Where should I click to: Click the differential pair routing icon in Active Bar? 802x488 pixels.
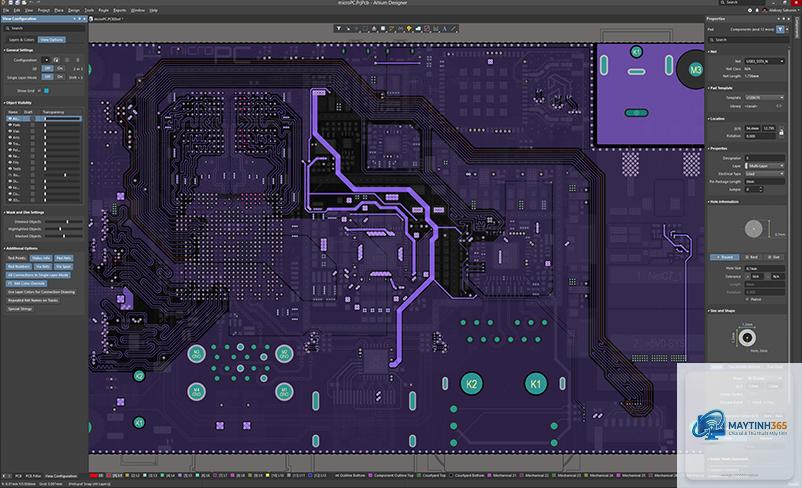(400, 28)
